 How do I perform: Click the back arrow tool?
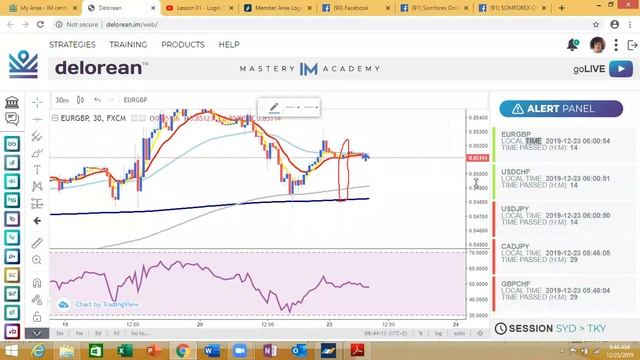click(x=37, y=221)
